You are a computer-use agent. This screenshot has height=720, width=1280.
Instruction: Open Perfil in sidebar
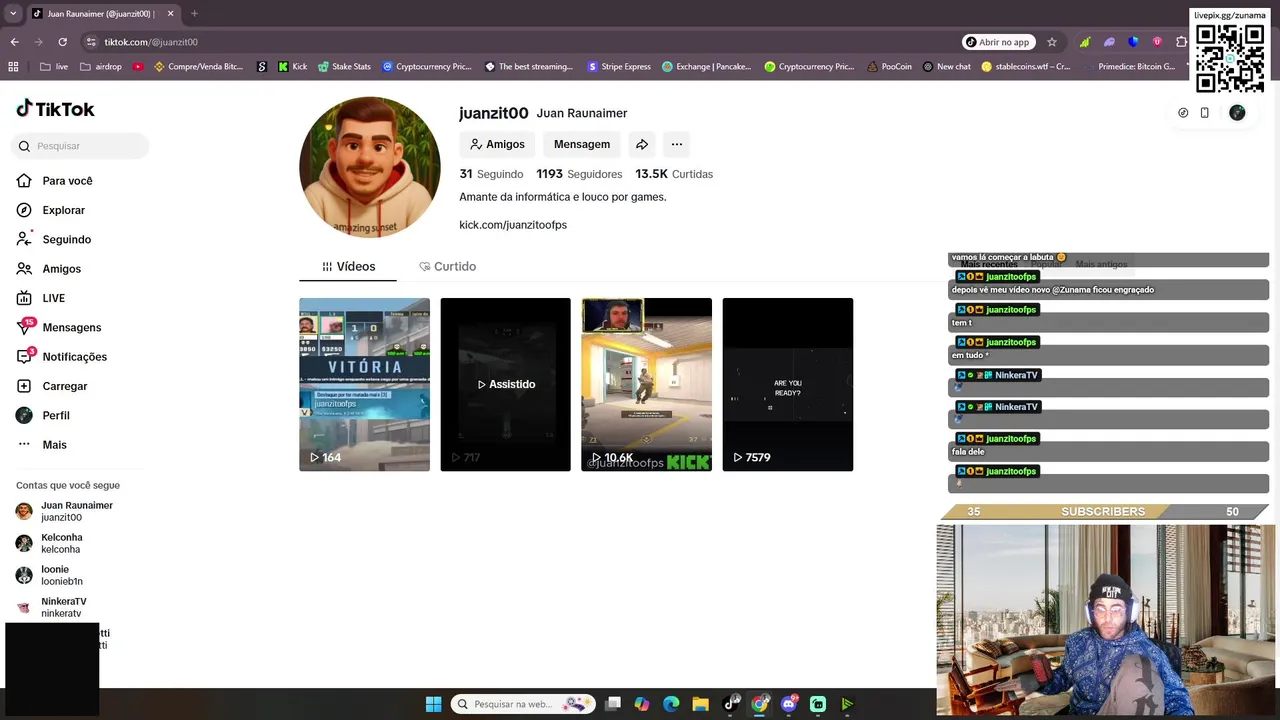coord(43,415)
